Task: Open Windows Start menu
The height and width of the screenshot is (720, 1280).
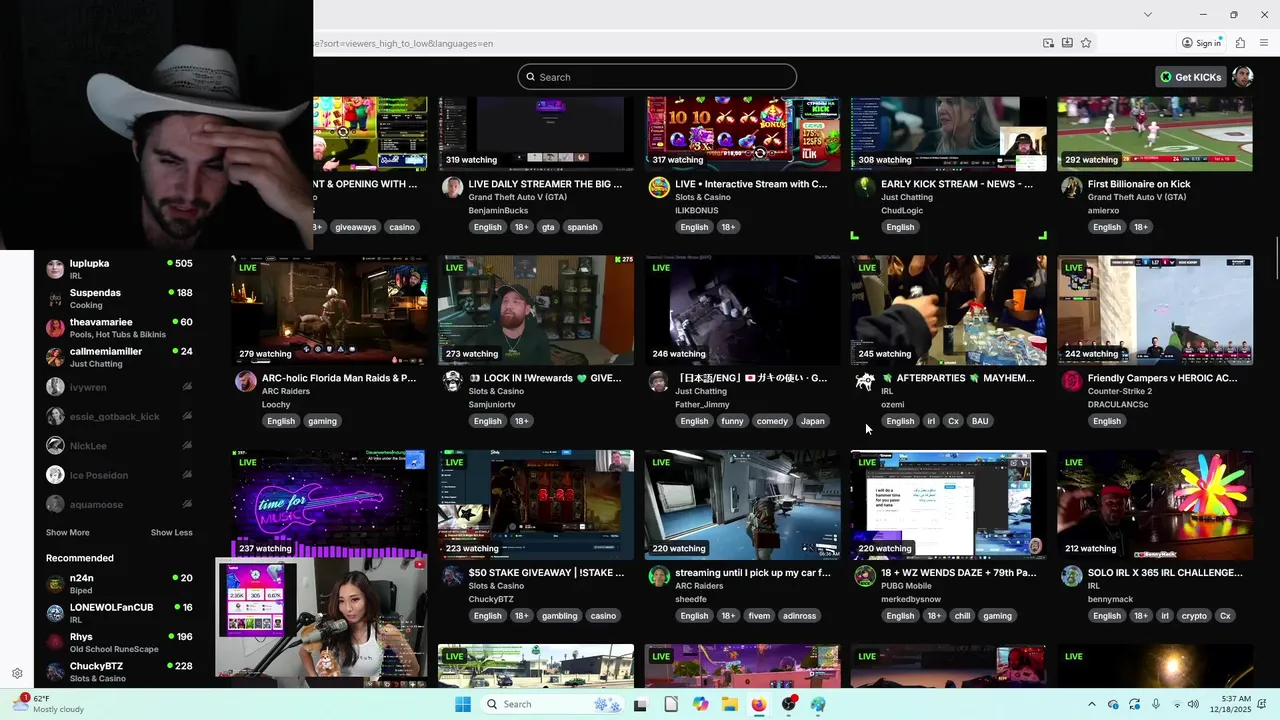Action: point(463,704)
